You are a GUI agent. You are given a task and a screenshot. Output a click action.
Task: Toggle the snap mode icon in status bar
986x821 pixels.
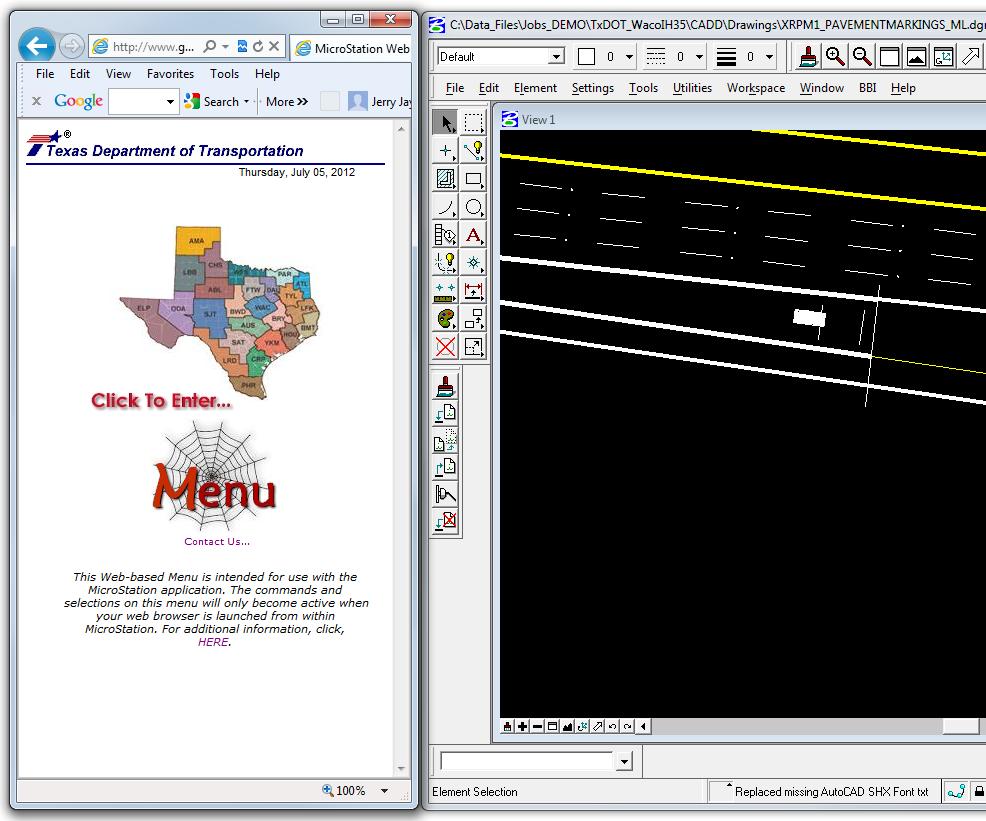pos(956,791)
